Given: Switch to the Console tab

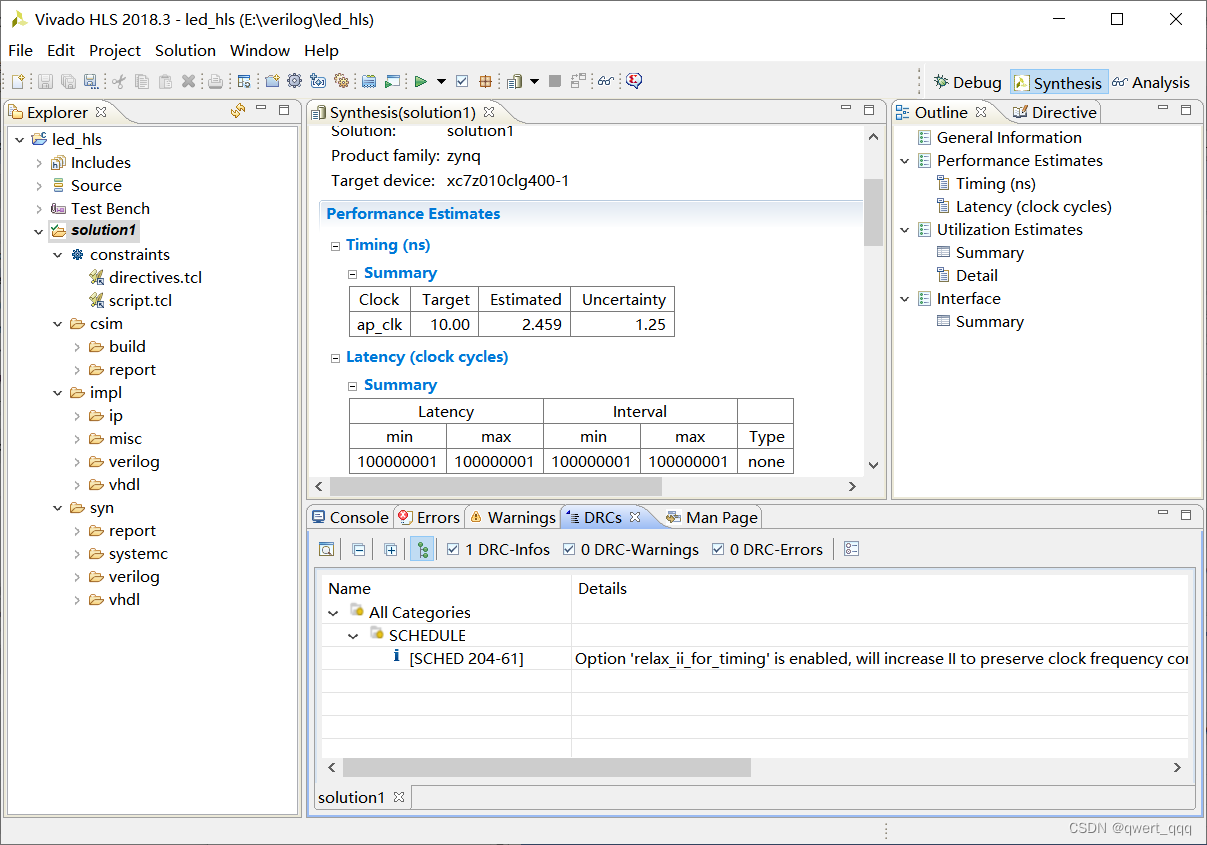Looking at the screenshot, I should (349, 517).
